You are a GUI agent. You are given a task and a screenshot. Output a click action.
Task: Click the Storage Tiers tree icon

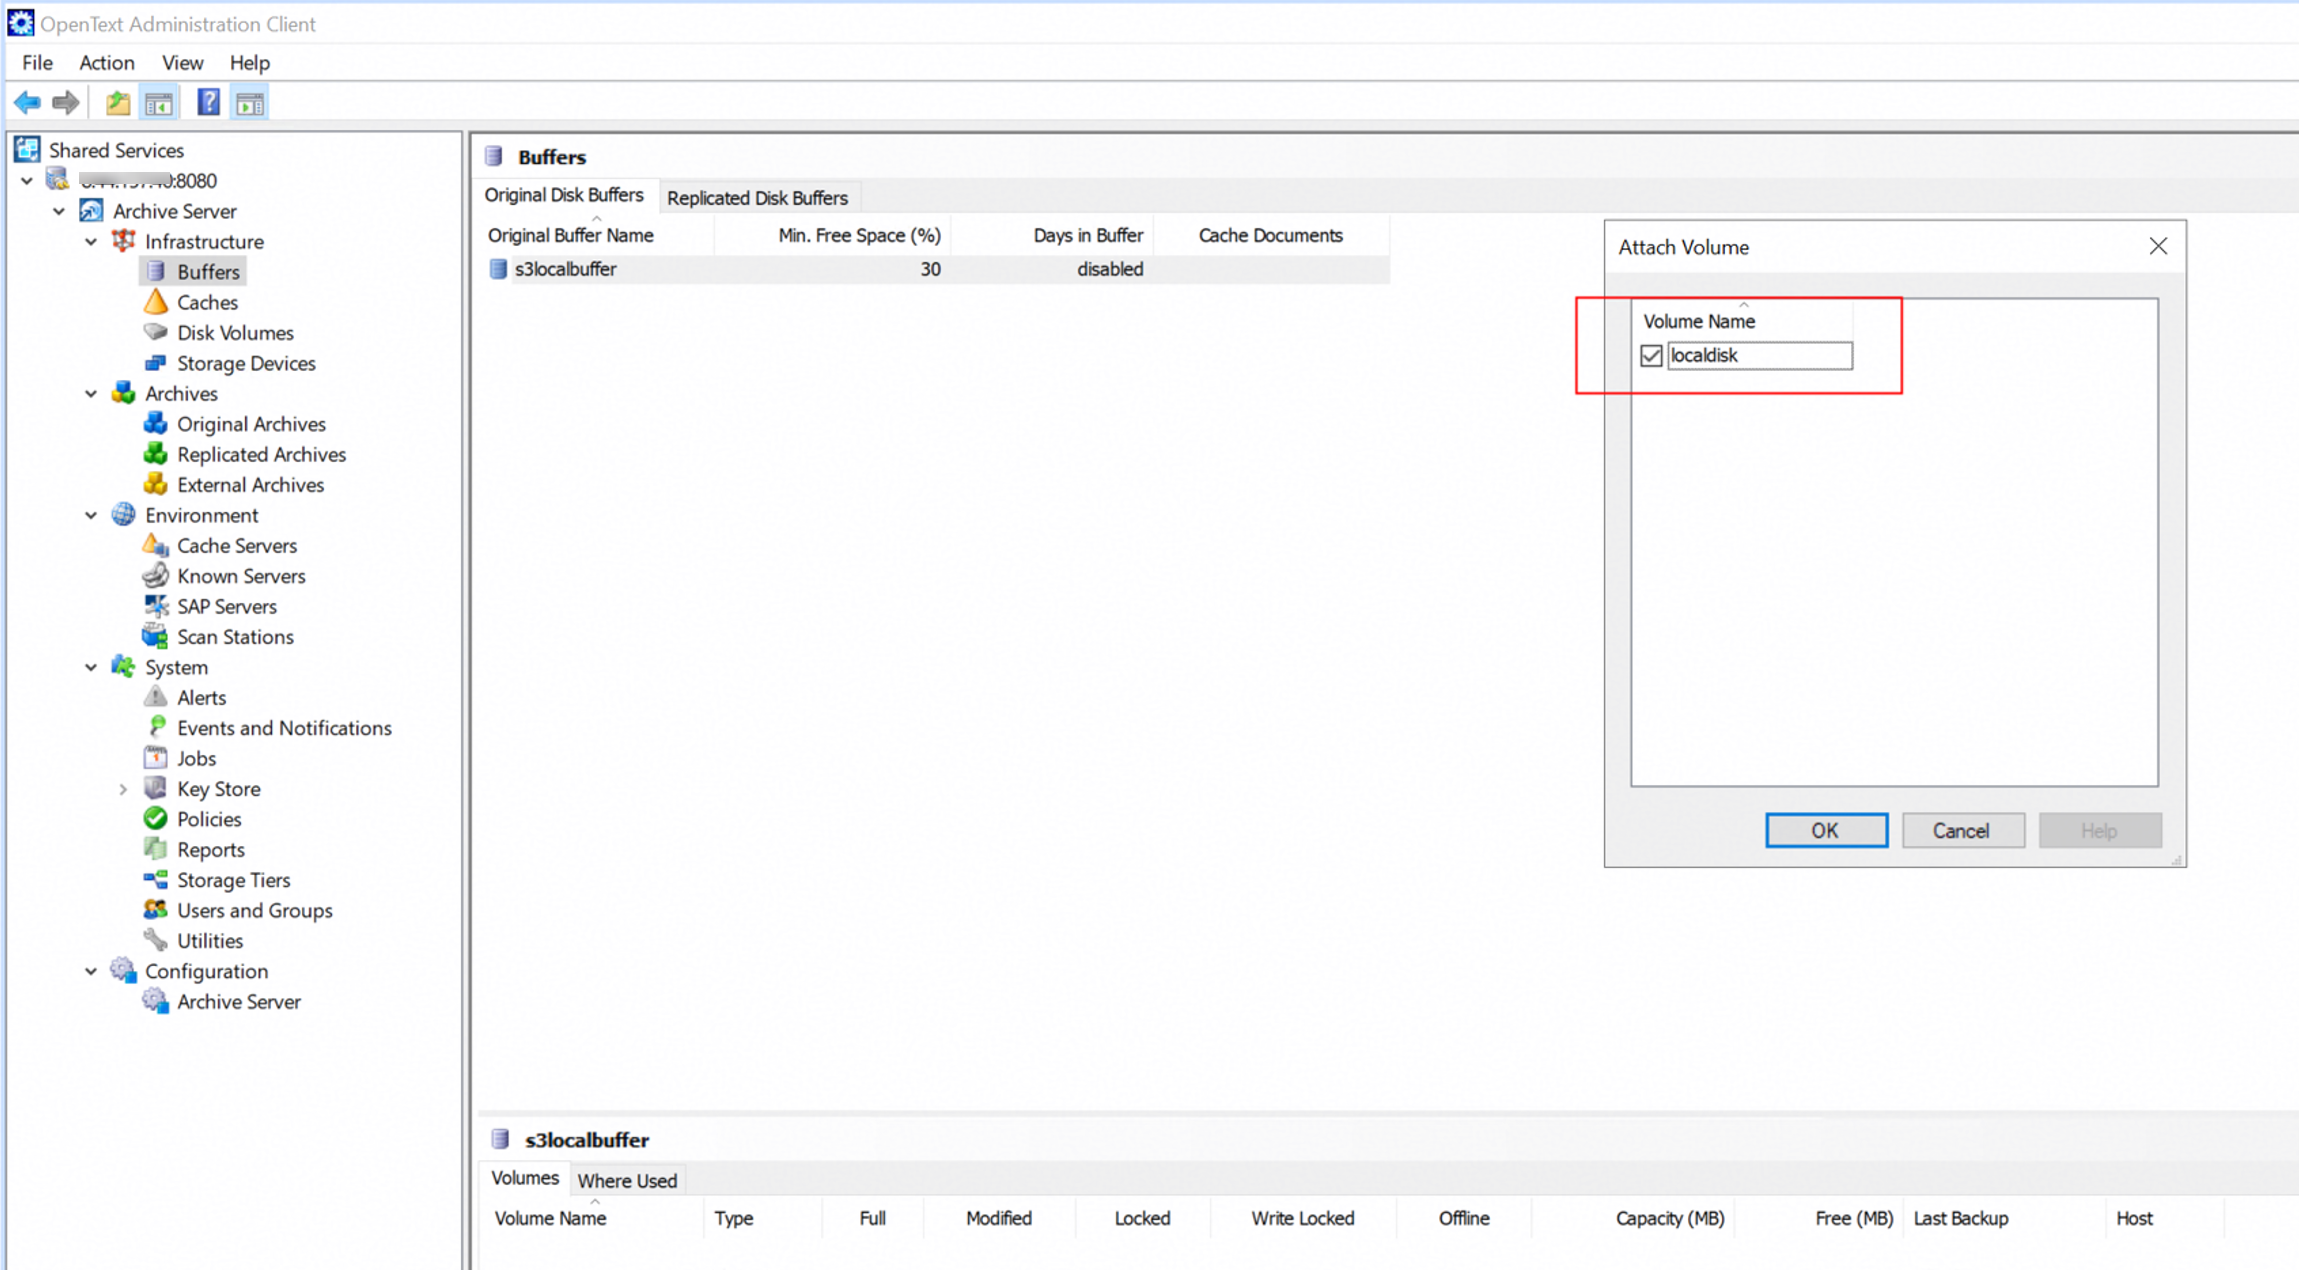(156, 879)
